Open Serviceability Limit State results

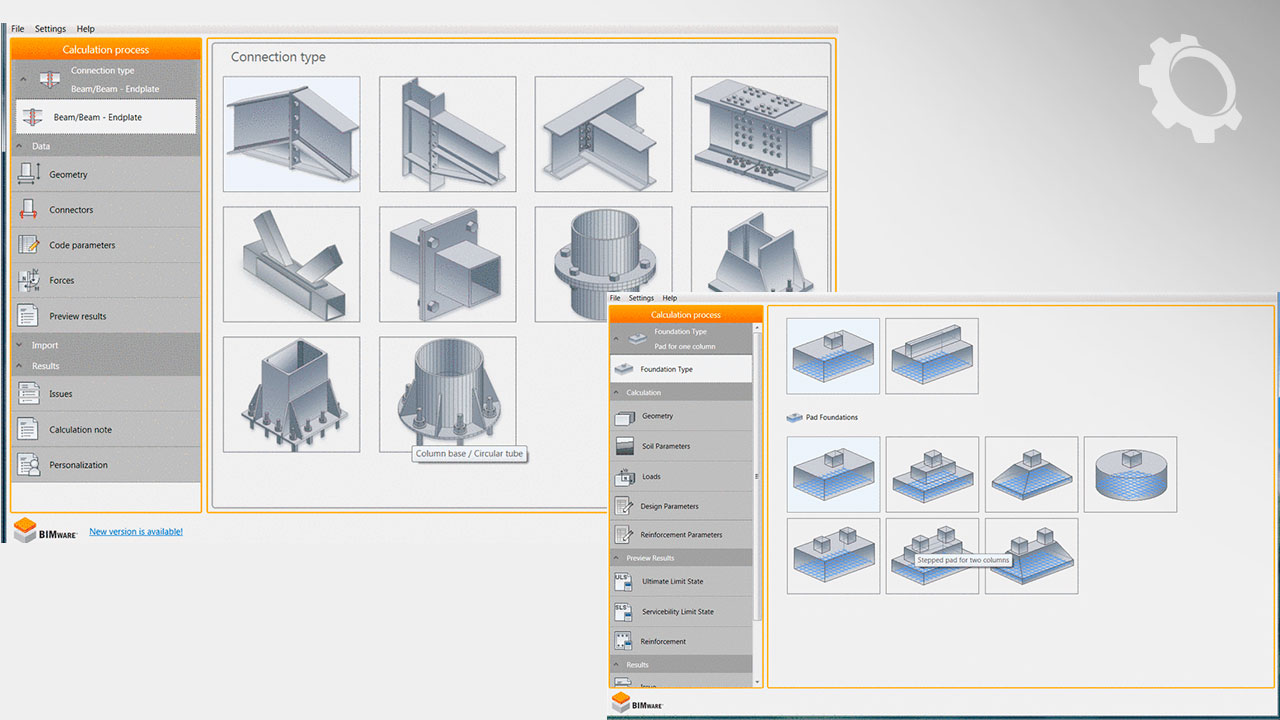tap(676, 612)
